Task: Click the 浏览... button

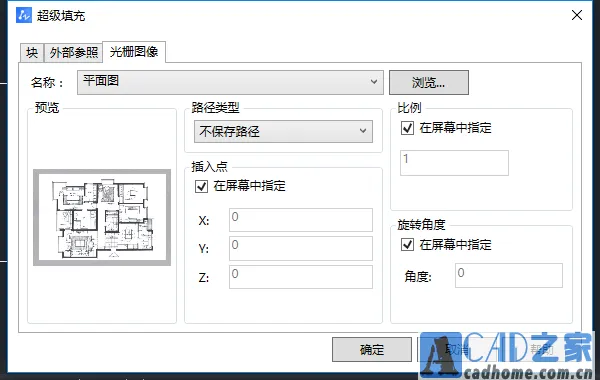Action: tap(429, 82)
